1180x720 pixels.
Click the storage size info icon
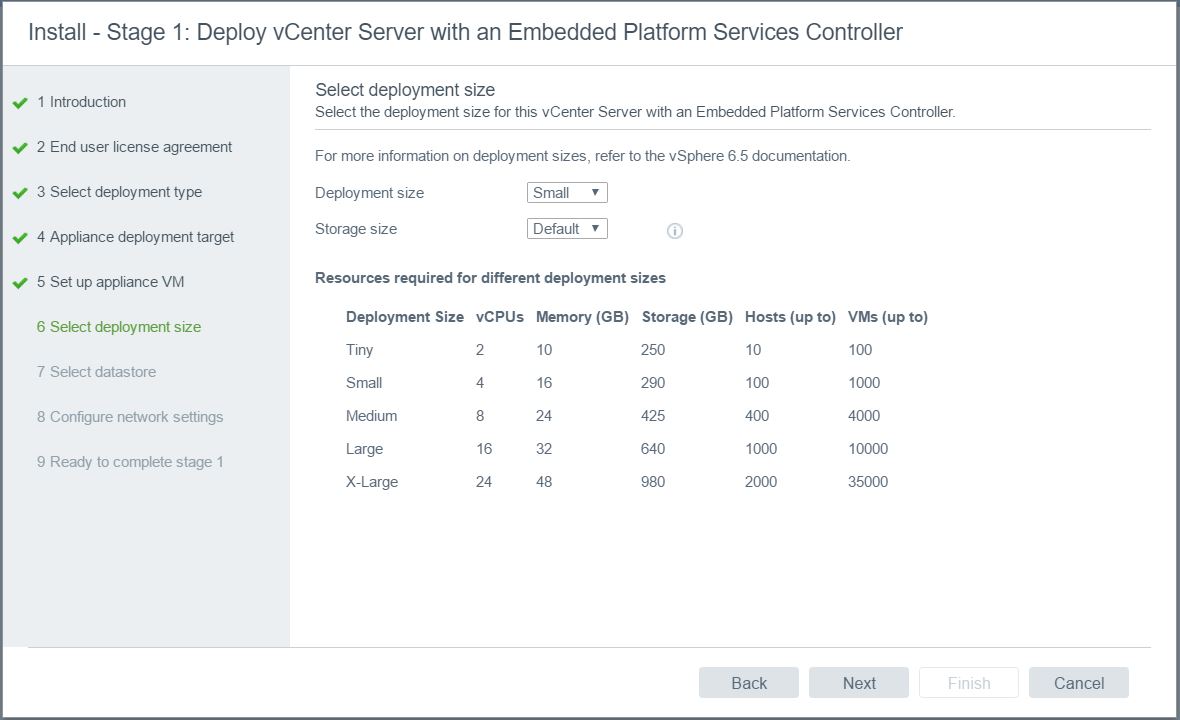(x=674, y=231)
